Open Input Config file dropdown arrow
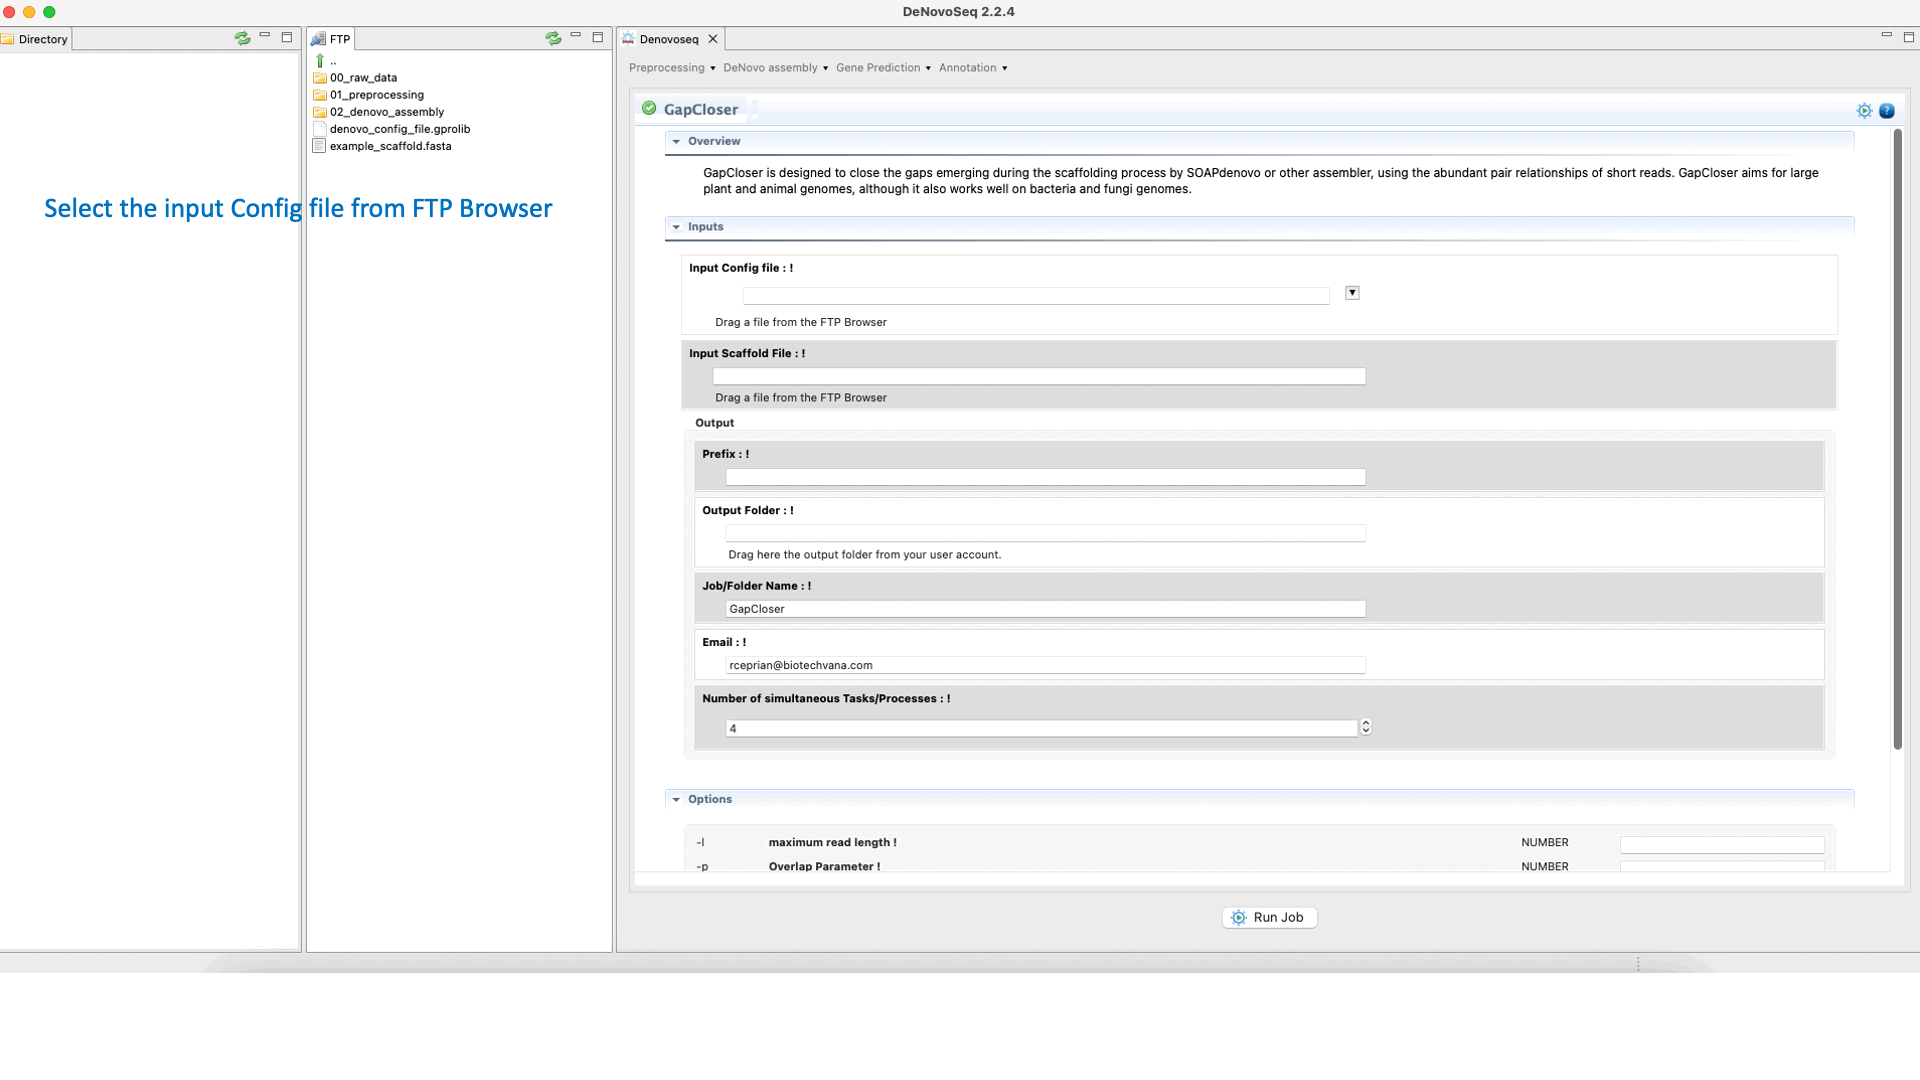 point(1352,293)
